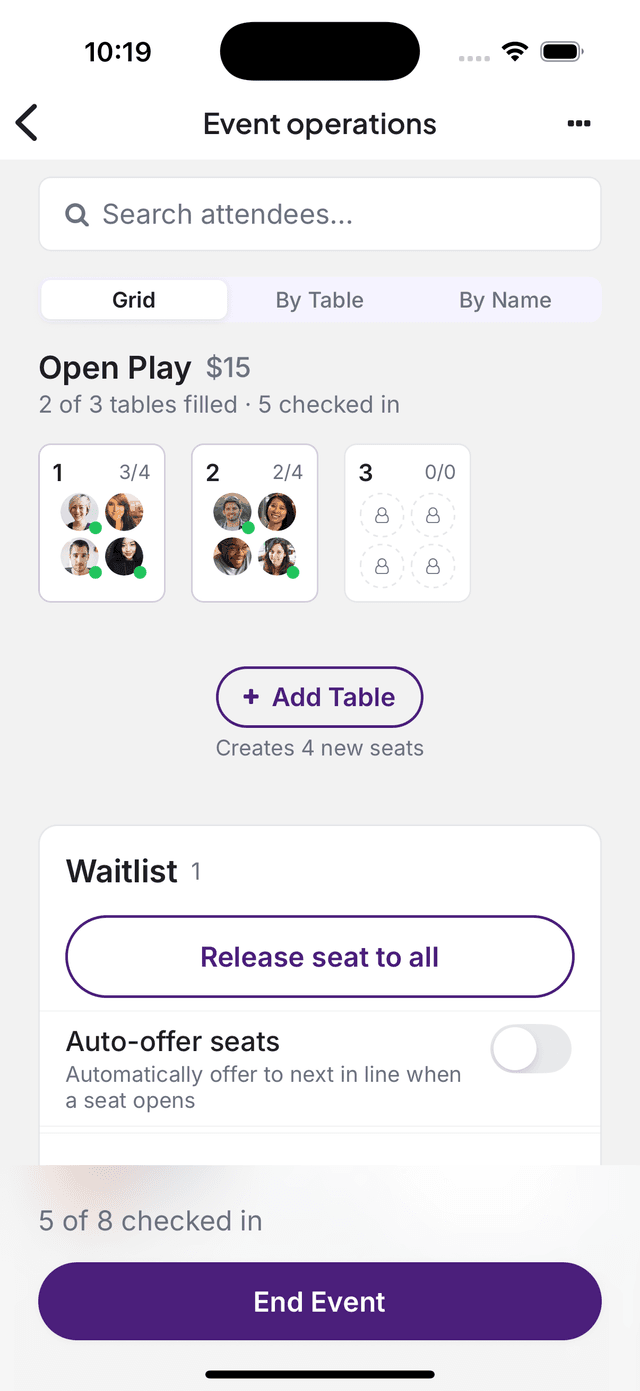Click the Wi-Fi status icon
Screen dimensions: 640x1391
click(x=515, y=50)
